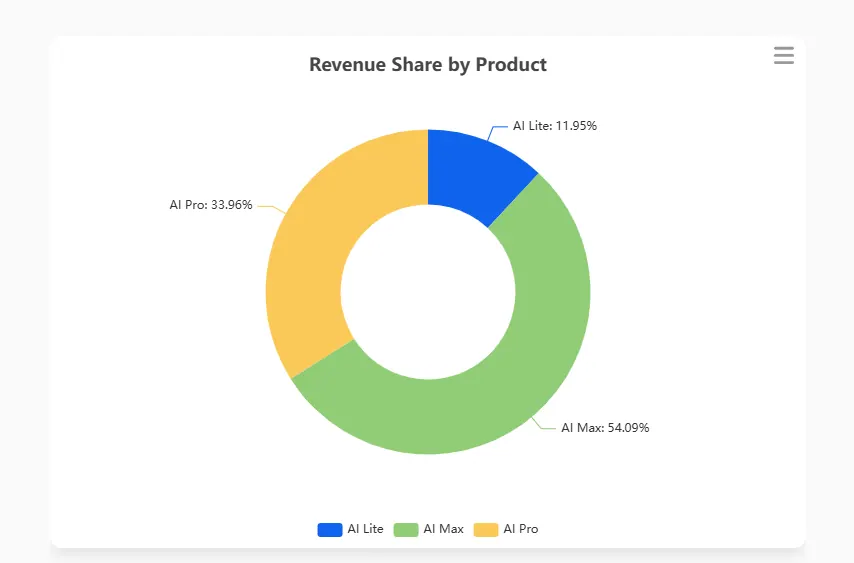Click the 'AI Pro' legend text
This screenshot has height=563, width=854.
520,529
